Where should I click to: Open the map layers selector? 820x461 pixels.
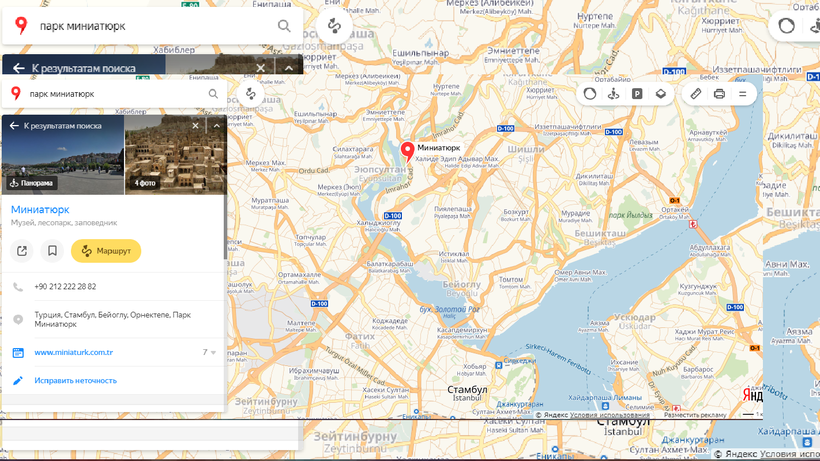(x=661, y=94)
